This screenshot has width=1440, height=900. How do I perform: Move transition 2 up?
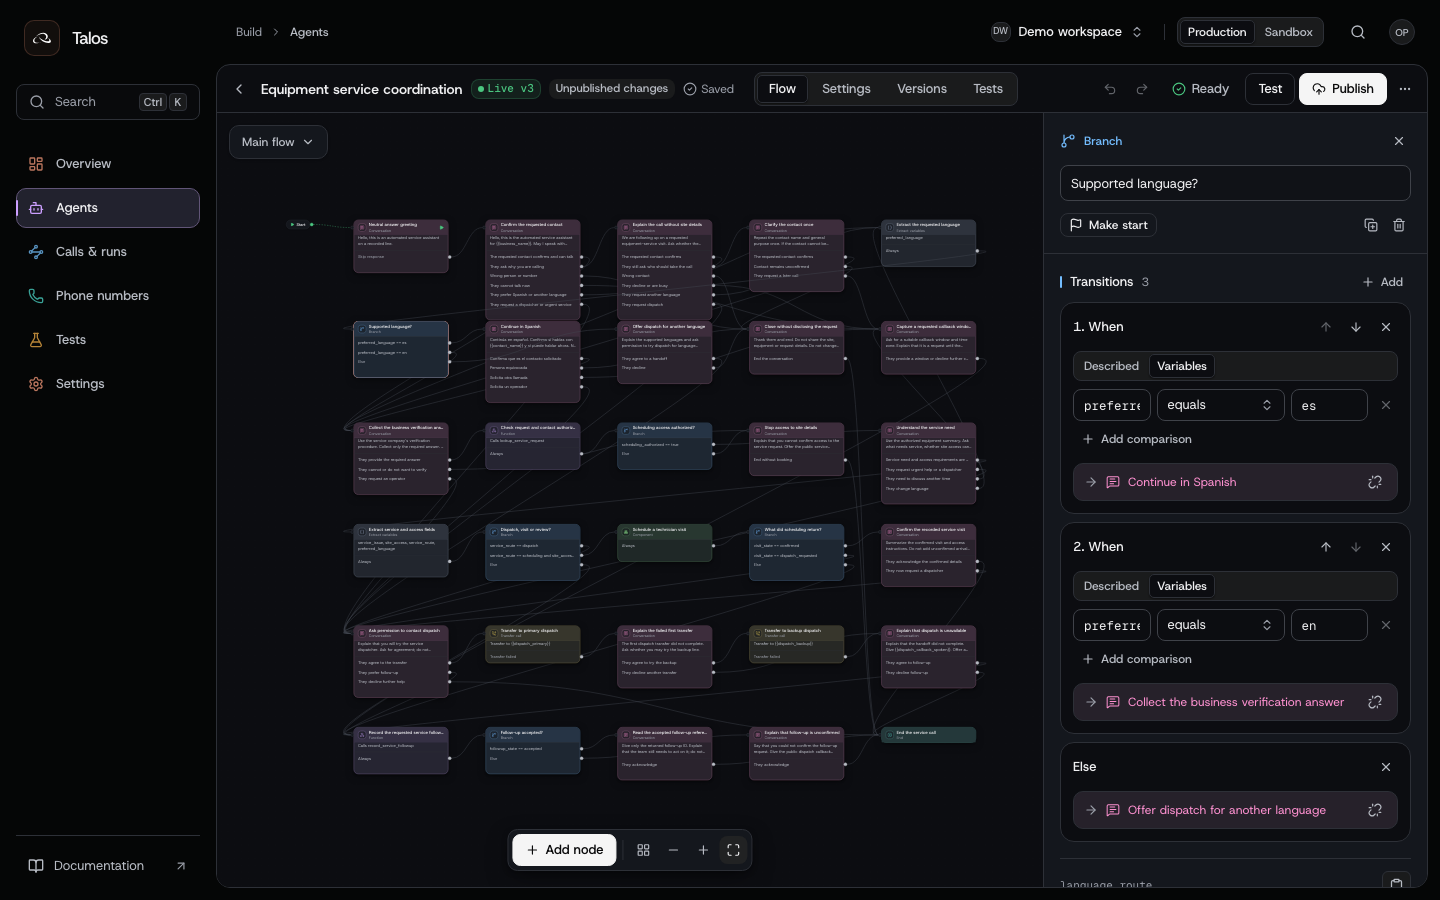pyautogui.click(x=1326, y=547)
